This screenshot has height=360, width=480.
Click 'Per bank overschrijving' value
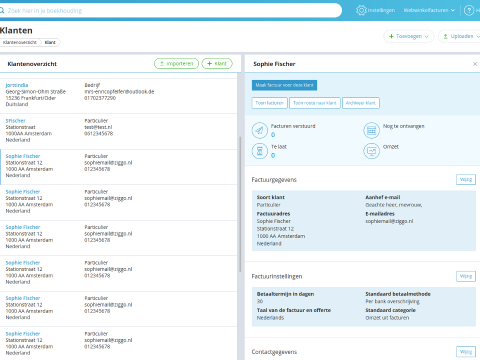coord(393,302)
